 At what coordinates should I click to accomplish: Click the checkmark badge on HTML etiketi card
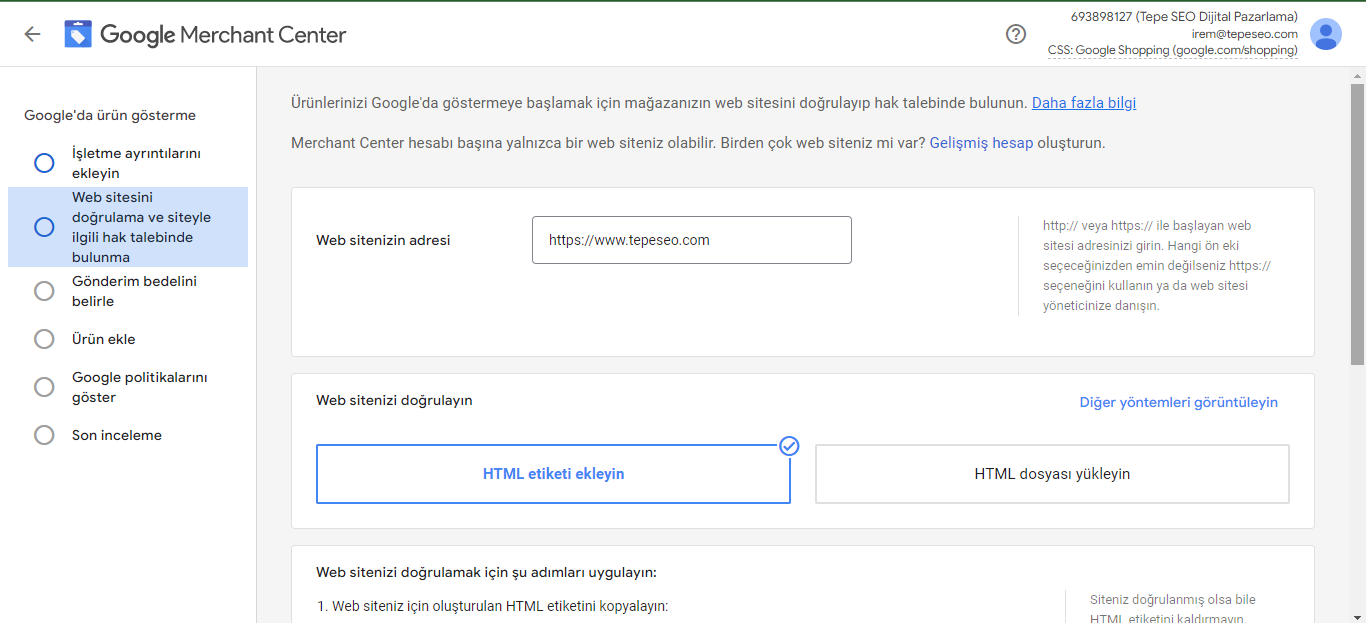[789, 446]
